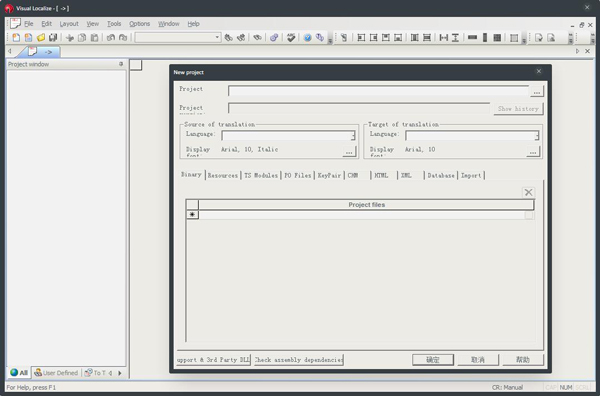Viewport: 600px width, 396px height.
Task: Click the Save all disk icon
Action: pos(53,37)
